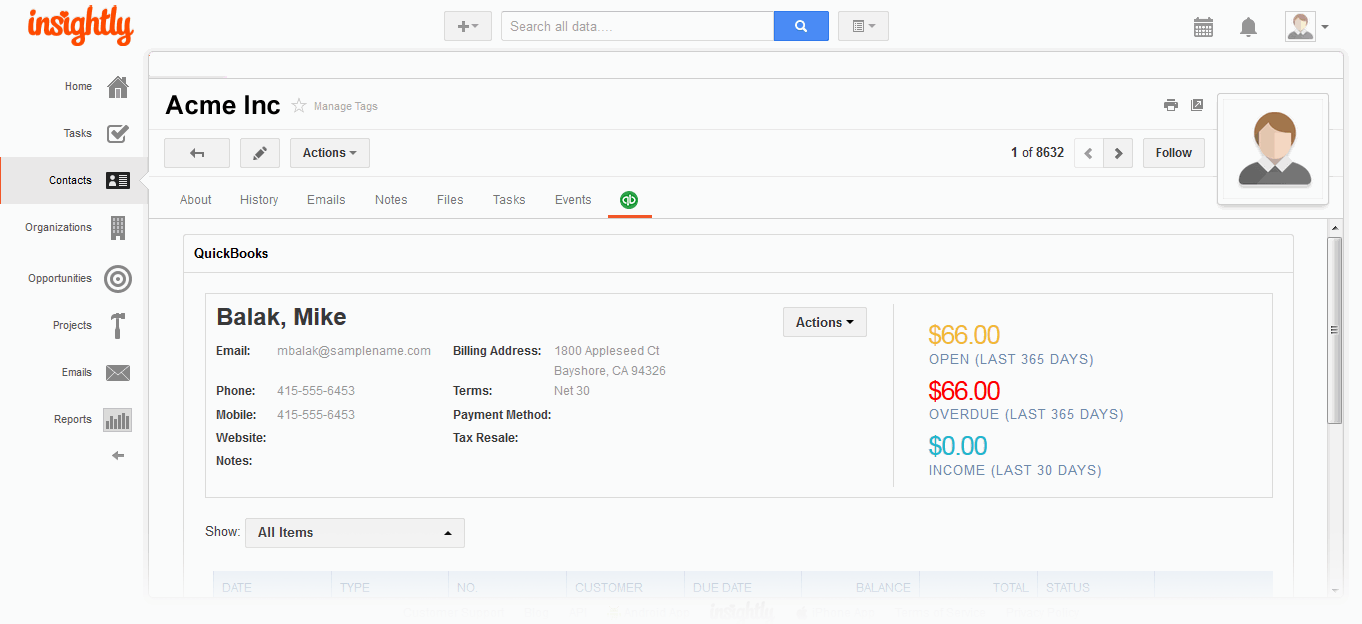
Task: Click the Insightly logo
Action: click(x=80, y=25)
